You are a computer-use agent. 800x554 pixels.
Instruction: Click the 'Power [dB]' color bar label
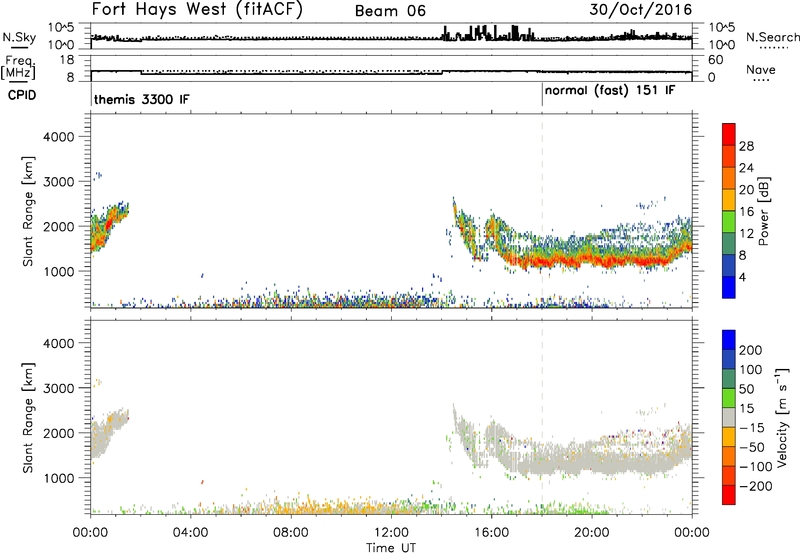tap(764, 211)
